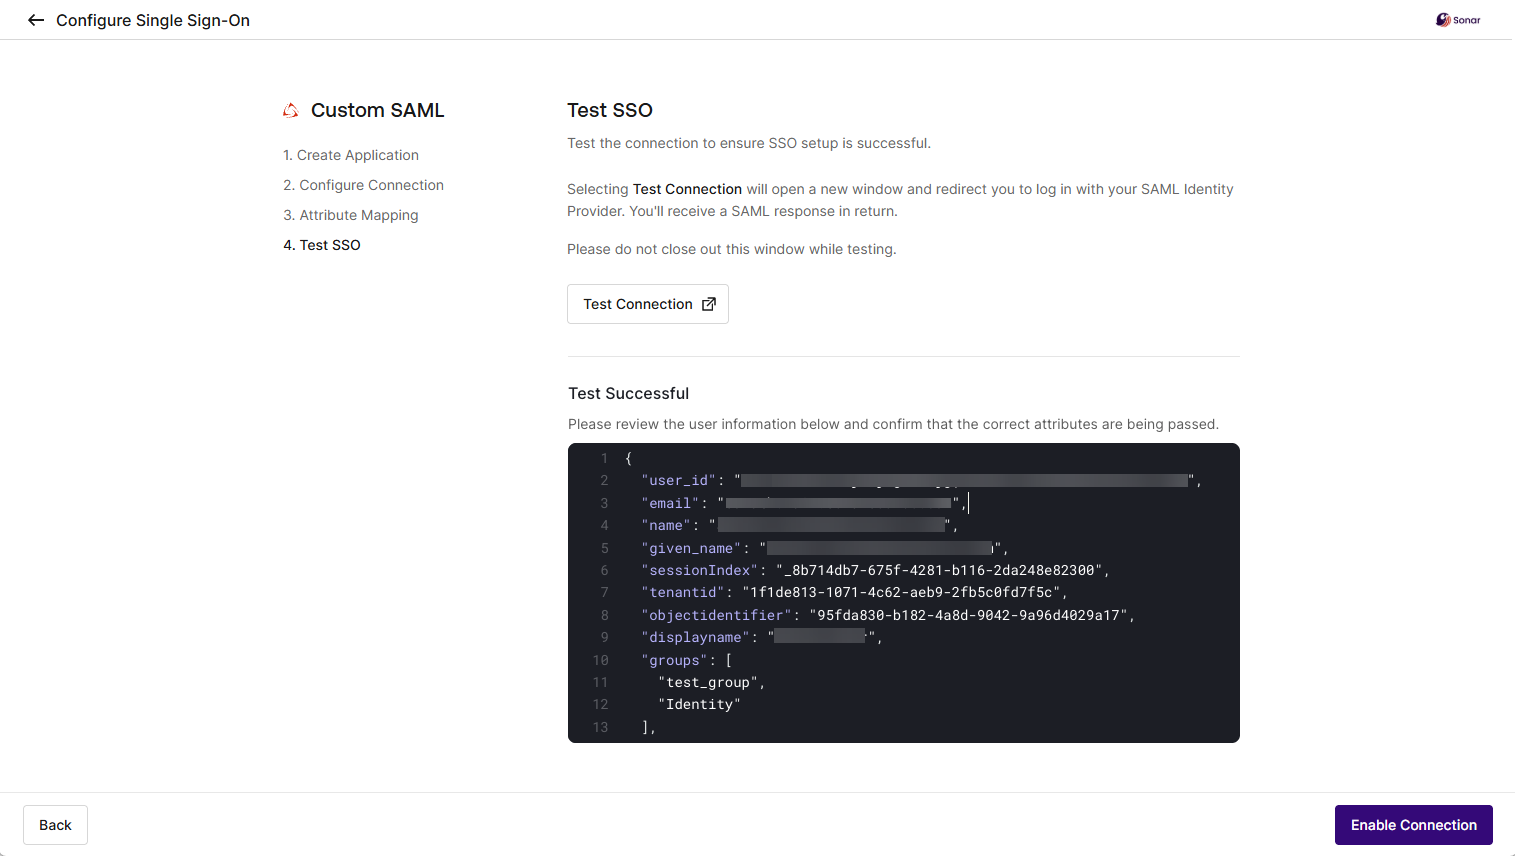Click the Custom SAML sidebar title
This screenshot has width=1515, height=856.
377,110
